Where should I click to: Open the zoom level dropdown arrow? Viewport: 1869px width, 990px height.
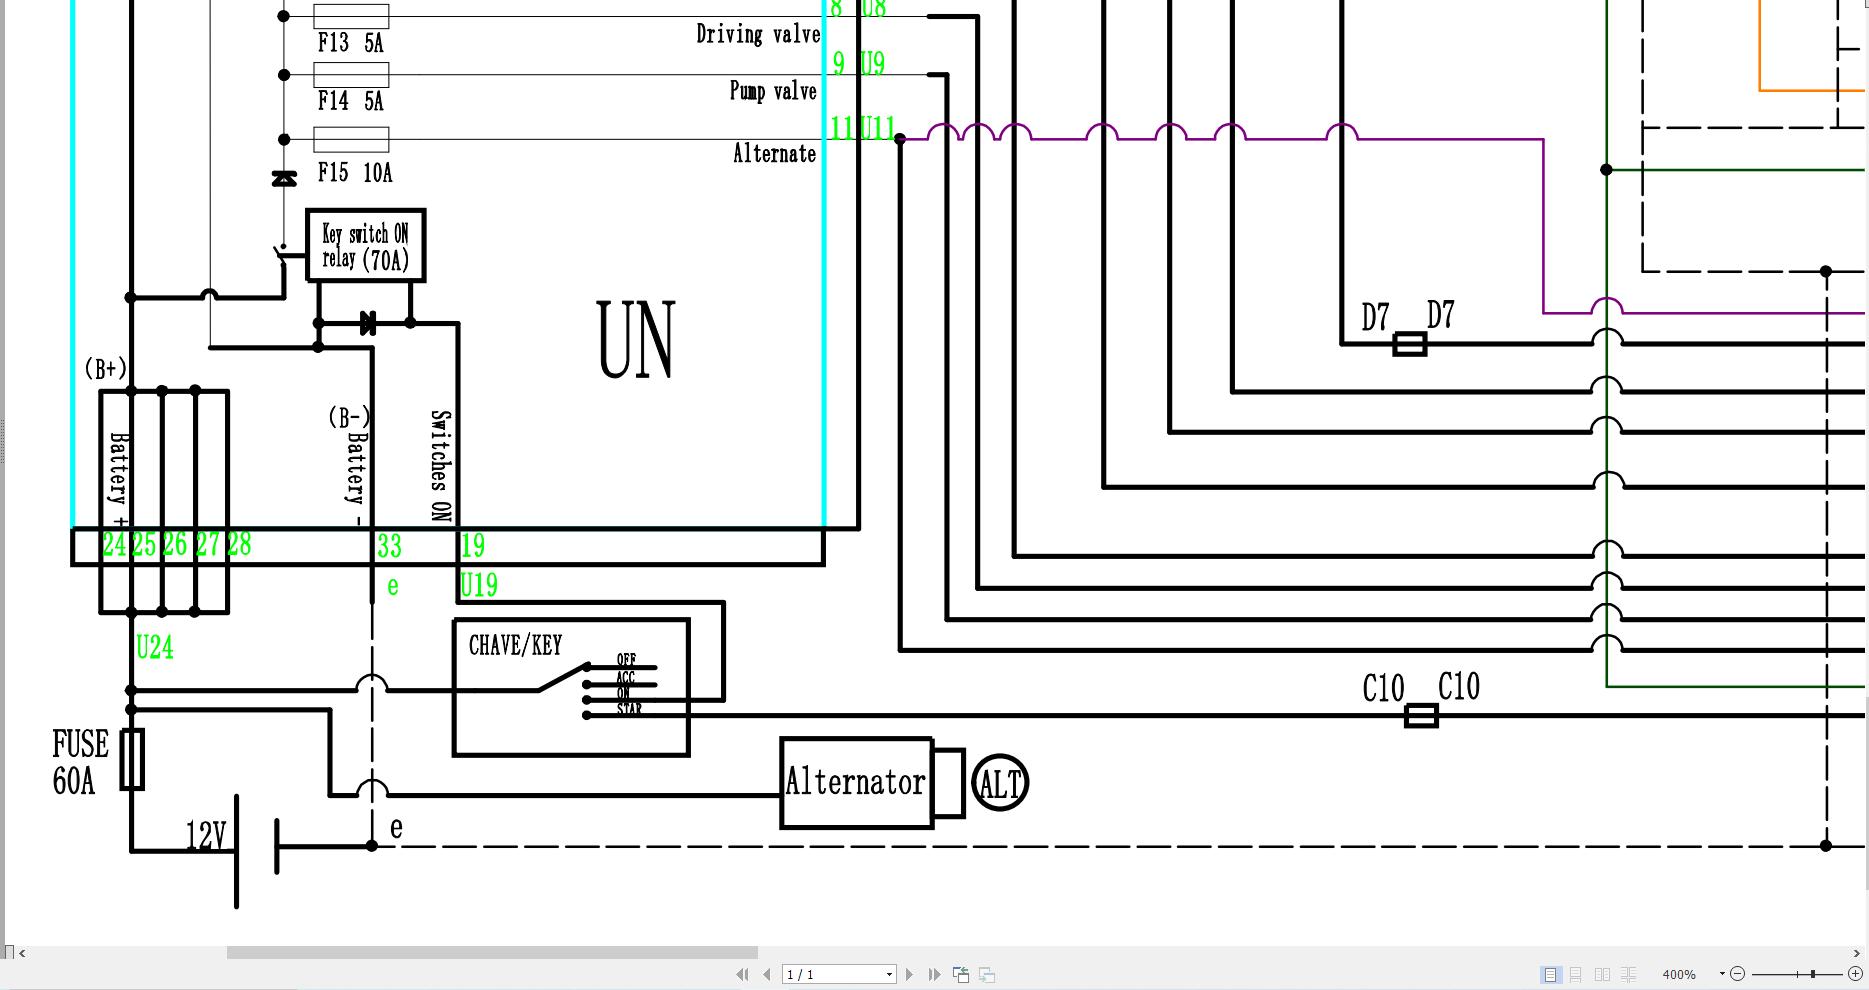[1722, 974]
